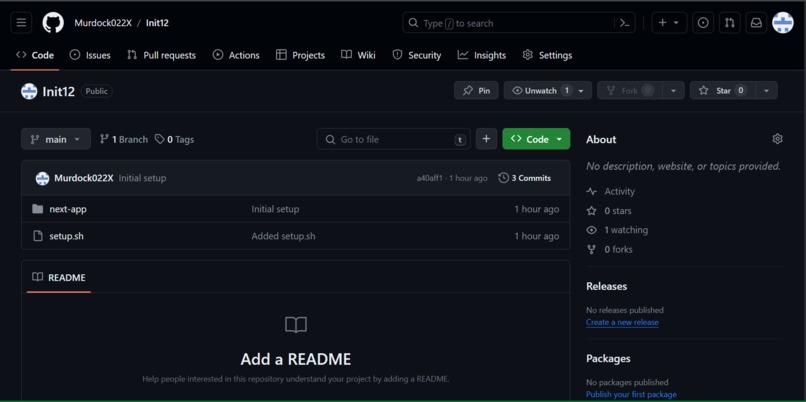Expand the Fork options dropdown arrow
Image resolution: width=806 pixels, height=402 pixels.
click(x=673, y=90)
